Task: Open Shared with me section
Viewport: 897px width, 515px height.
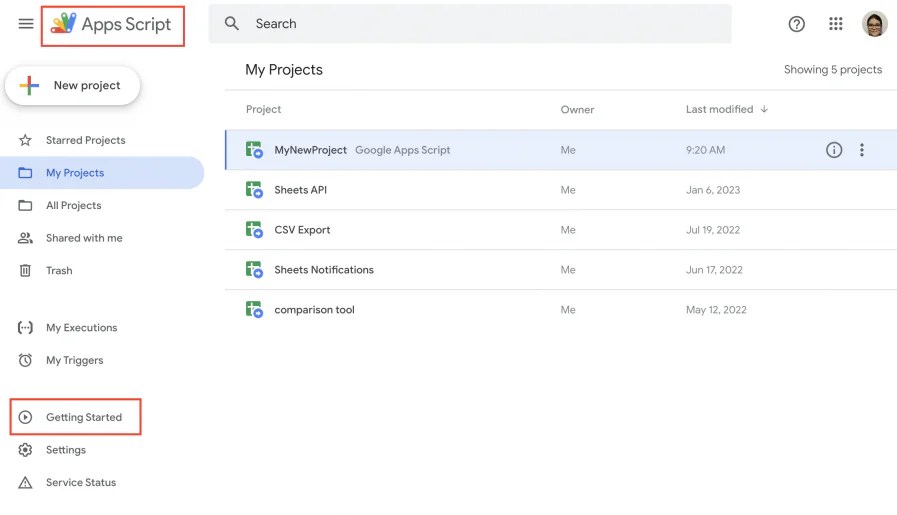Action: pyautogui.click(x=84, y=238)
